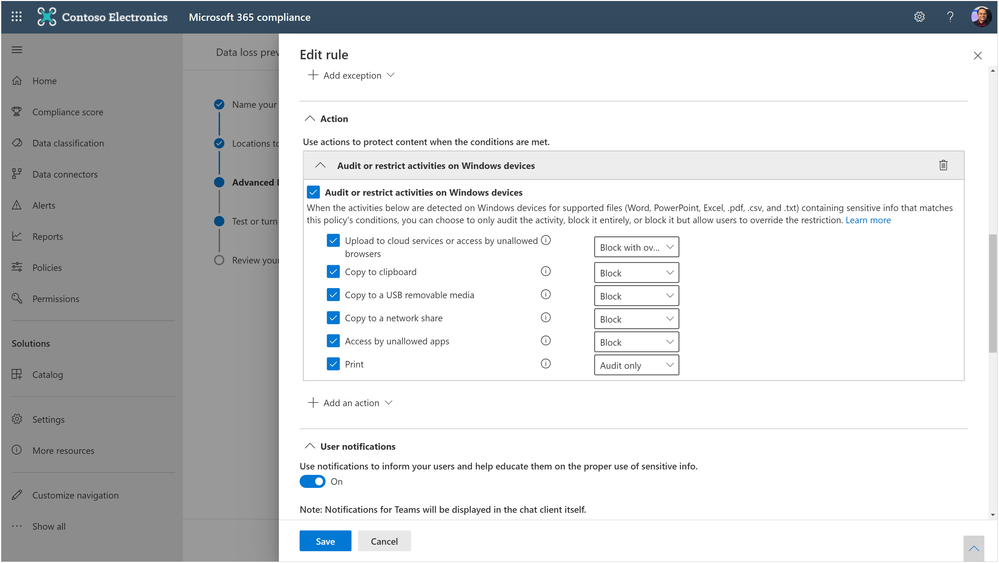This screenshot has width=999, height=563.
Task: Click the Permissions key icon
Action: (x=17, y=298)
